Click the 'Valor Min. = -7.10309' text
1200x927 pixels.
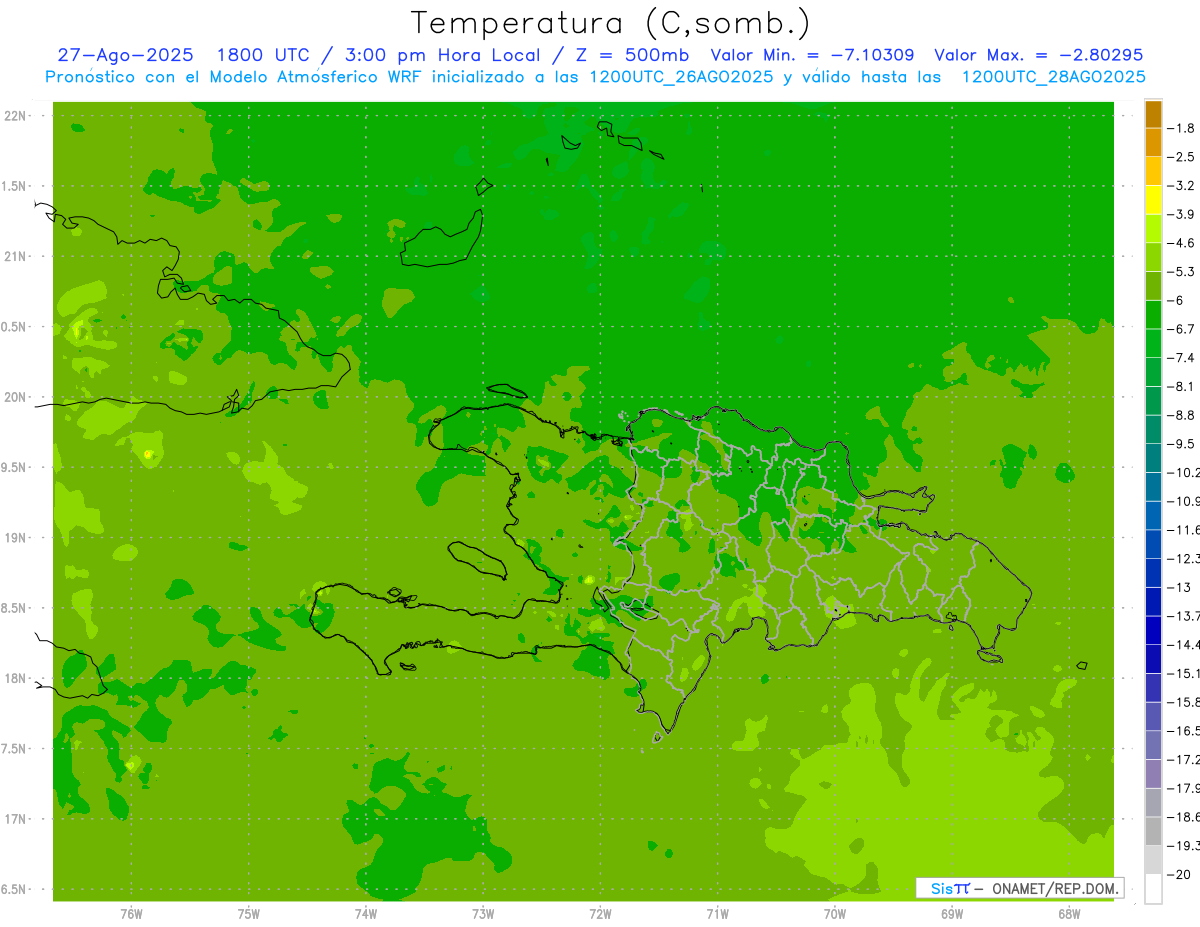[812, 55]
